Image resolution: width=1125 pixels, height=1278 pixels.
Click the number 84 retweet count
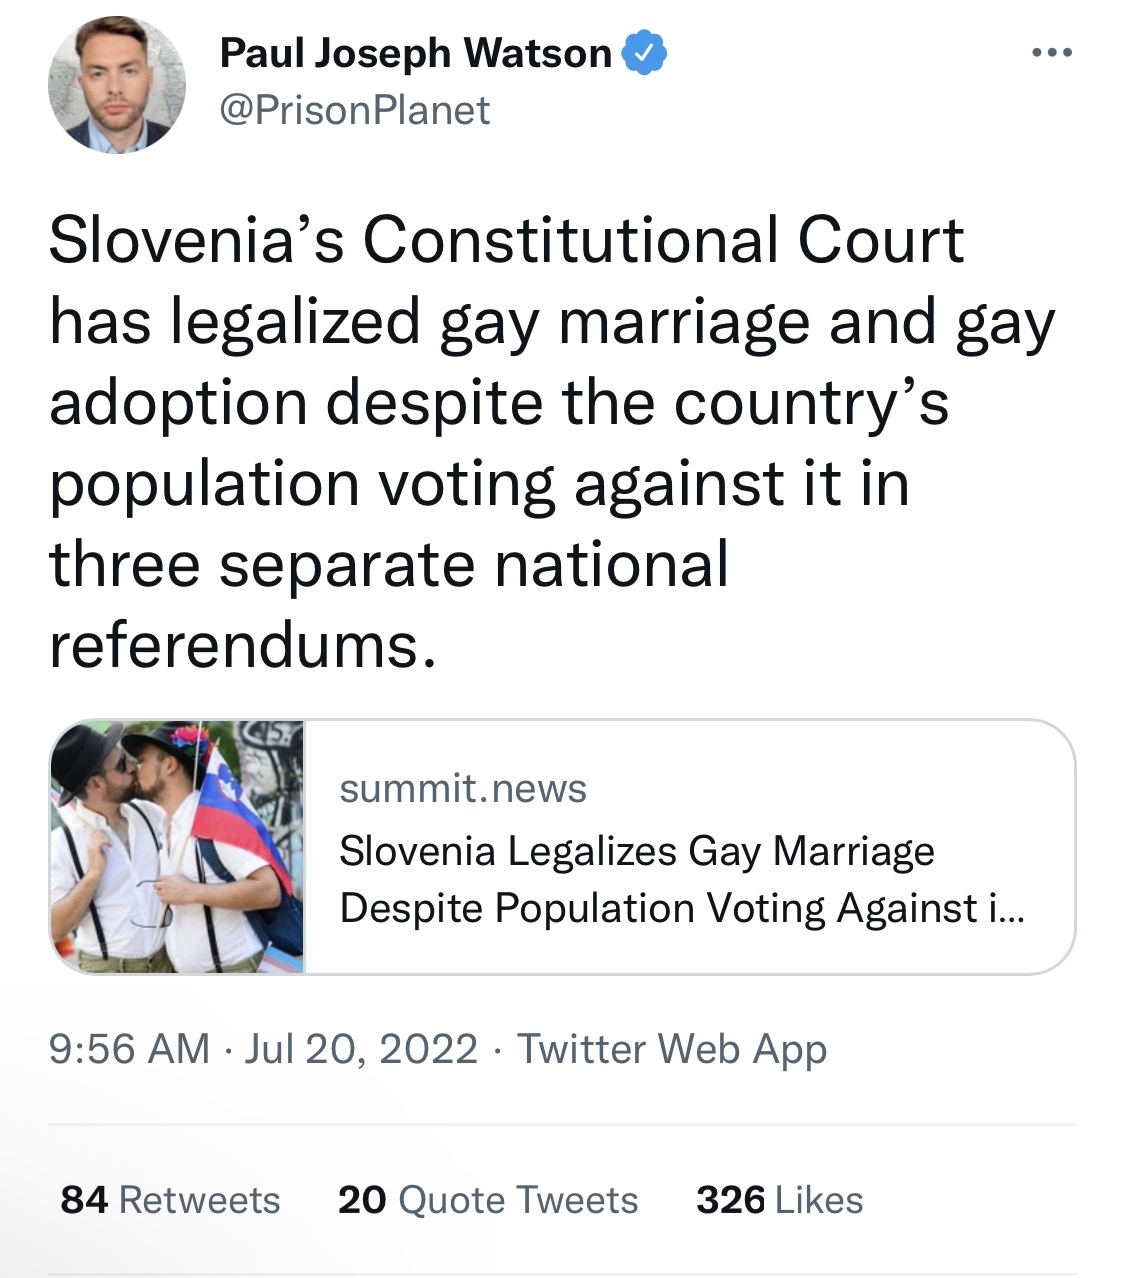[x=84, y=1199]
